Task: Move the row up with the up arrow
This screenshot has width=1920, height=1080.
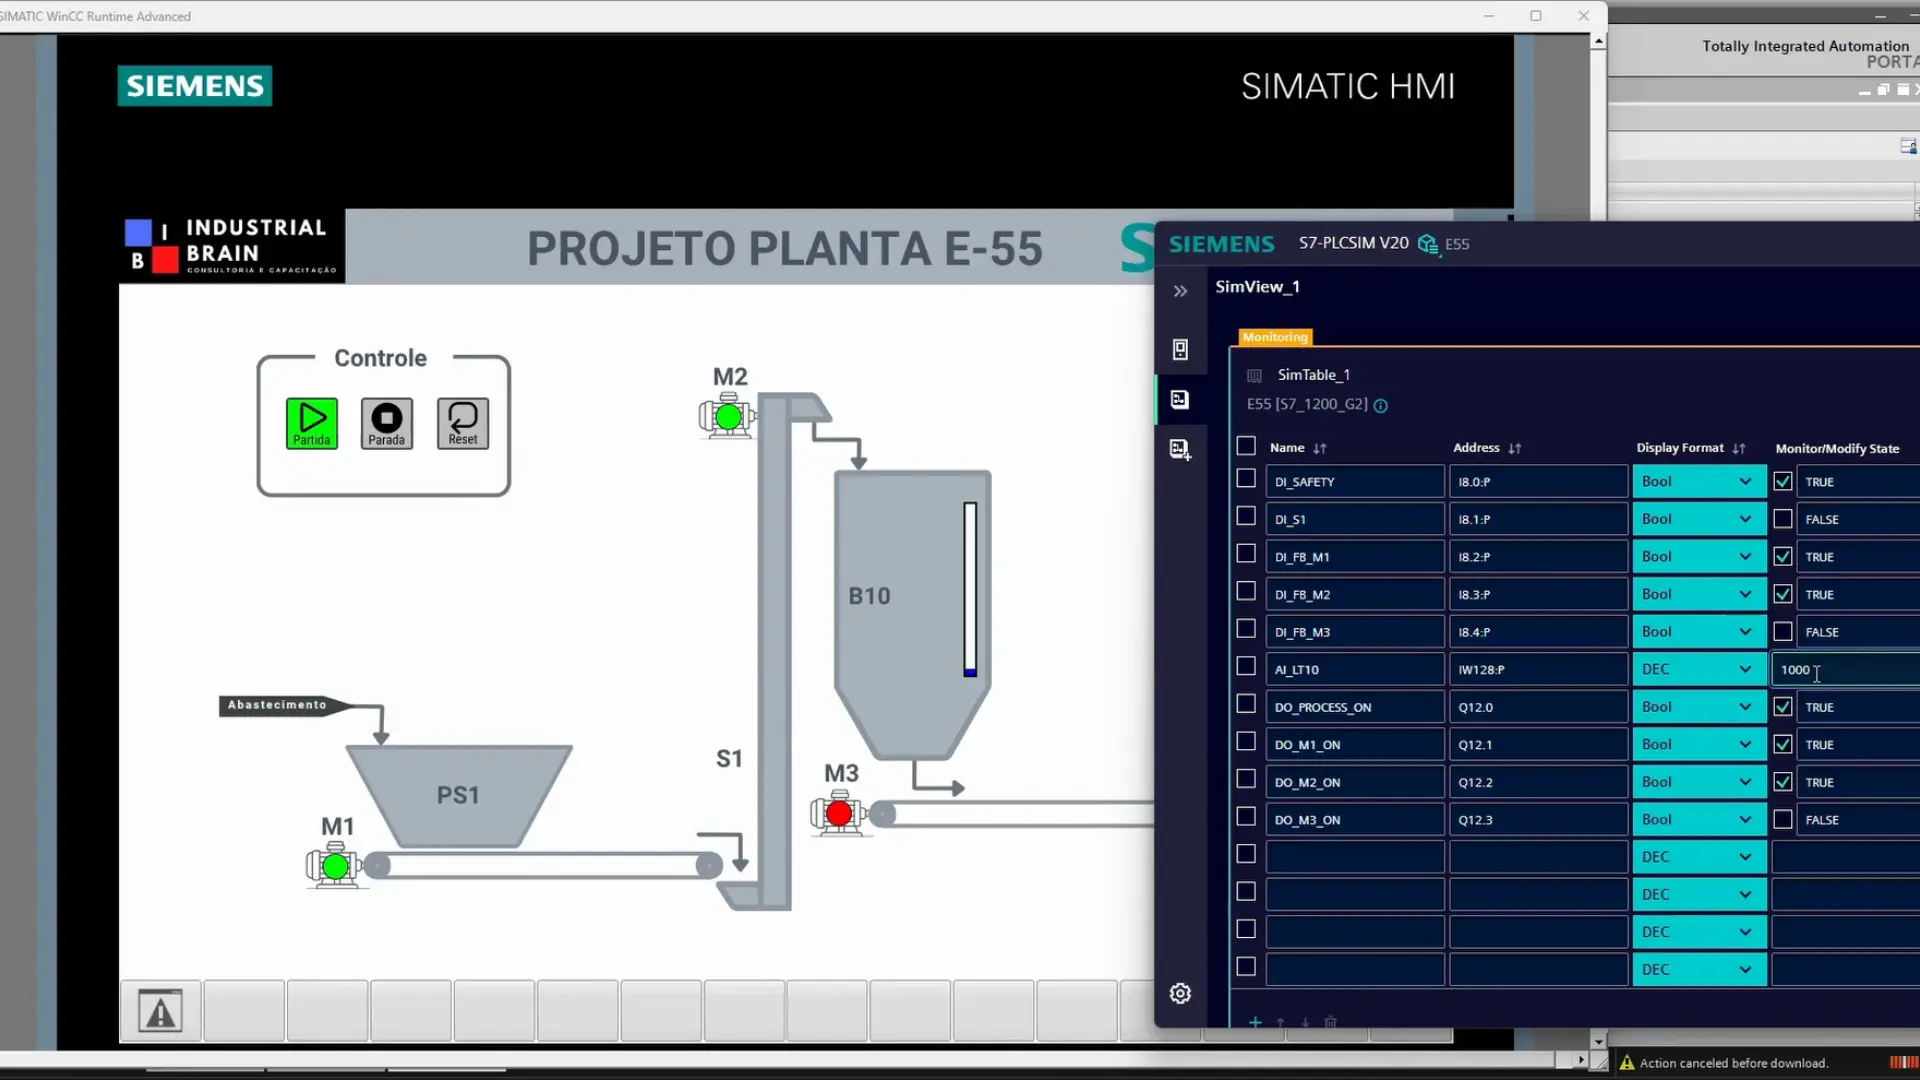Action: (1280, 1022)
